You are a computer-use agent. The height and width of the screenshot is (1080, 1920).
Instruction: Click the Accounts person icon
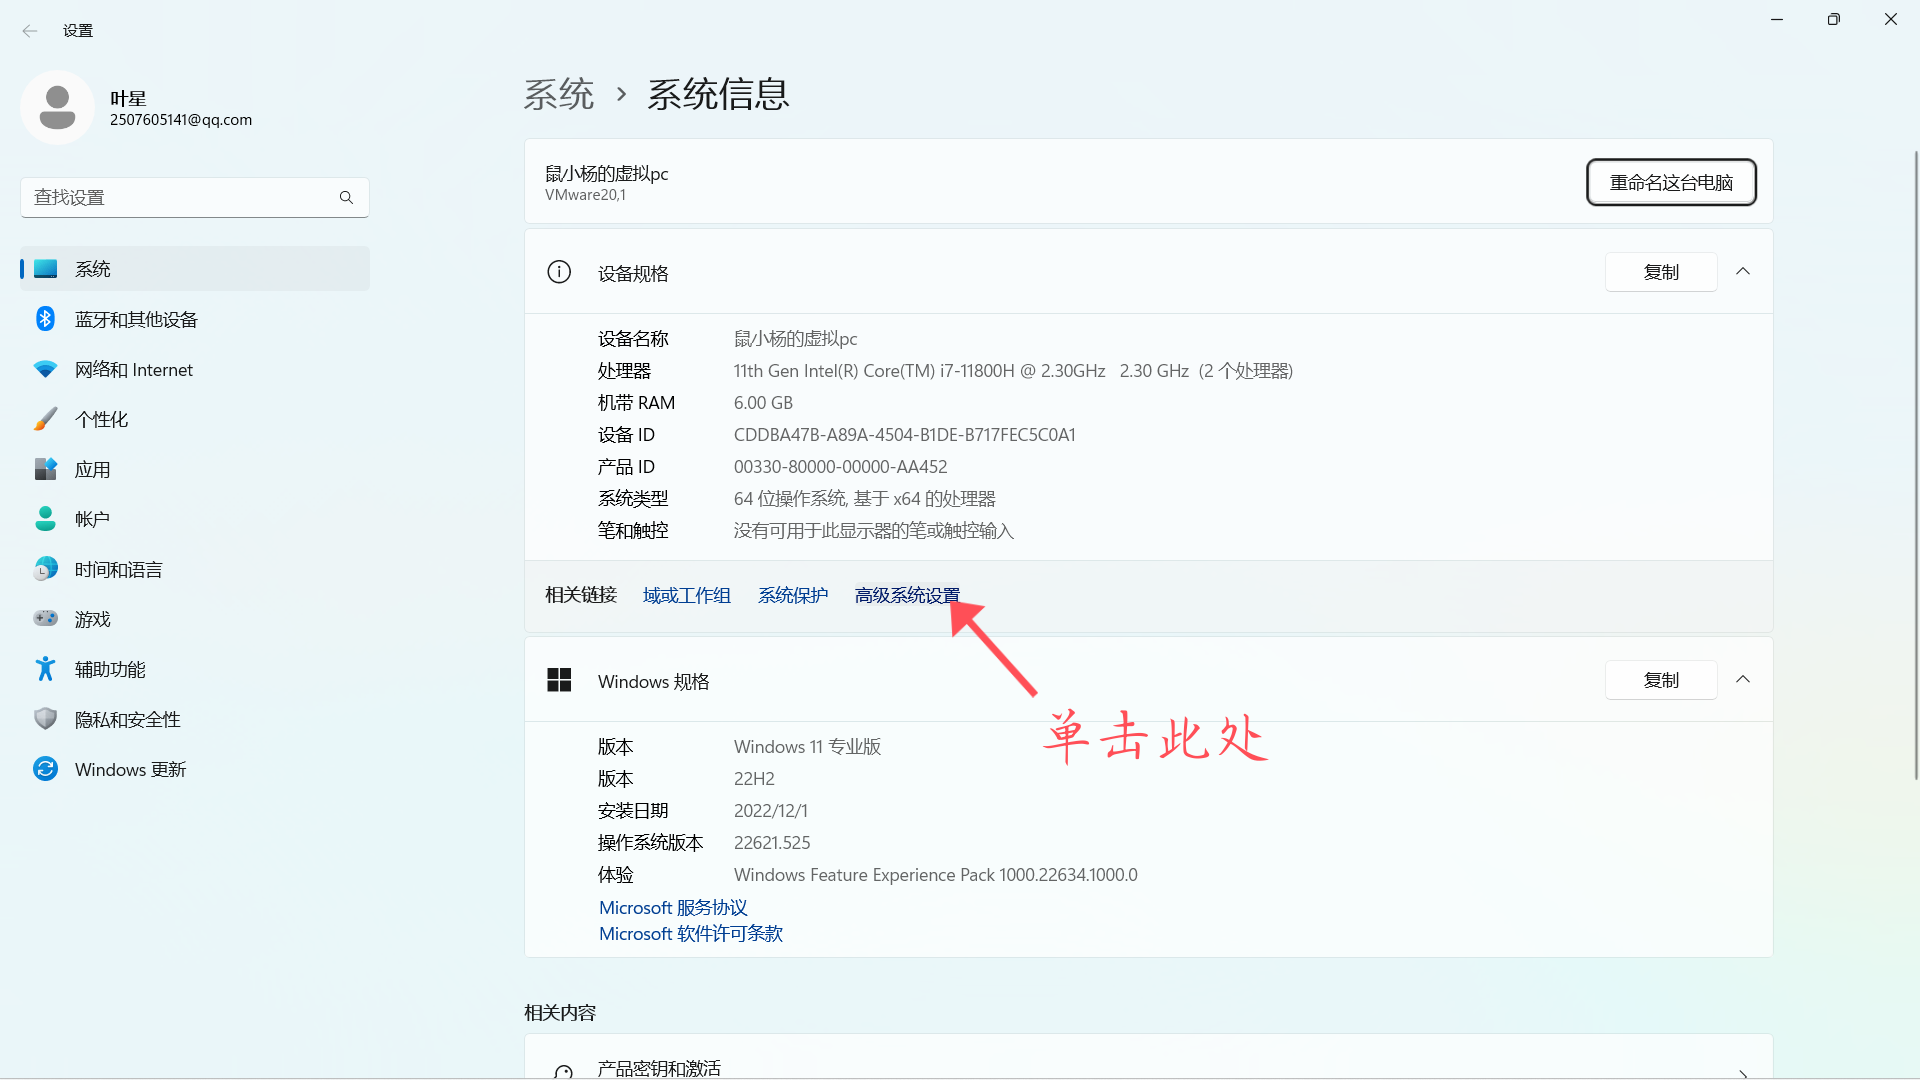click(x=45, y=519)
